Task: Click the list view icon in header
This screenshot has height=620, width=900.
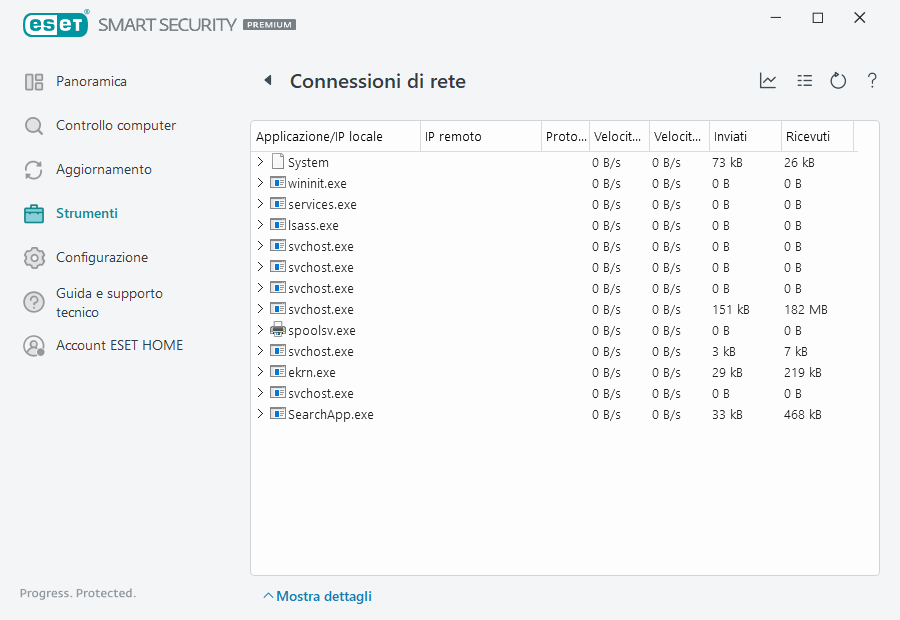Action: tap(804, 81)
